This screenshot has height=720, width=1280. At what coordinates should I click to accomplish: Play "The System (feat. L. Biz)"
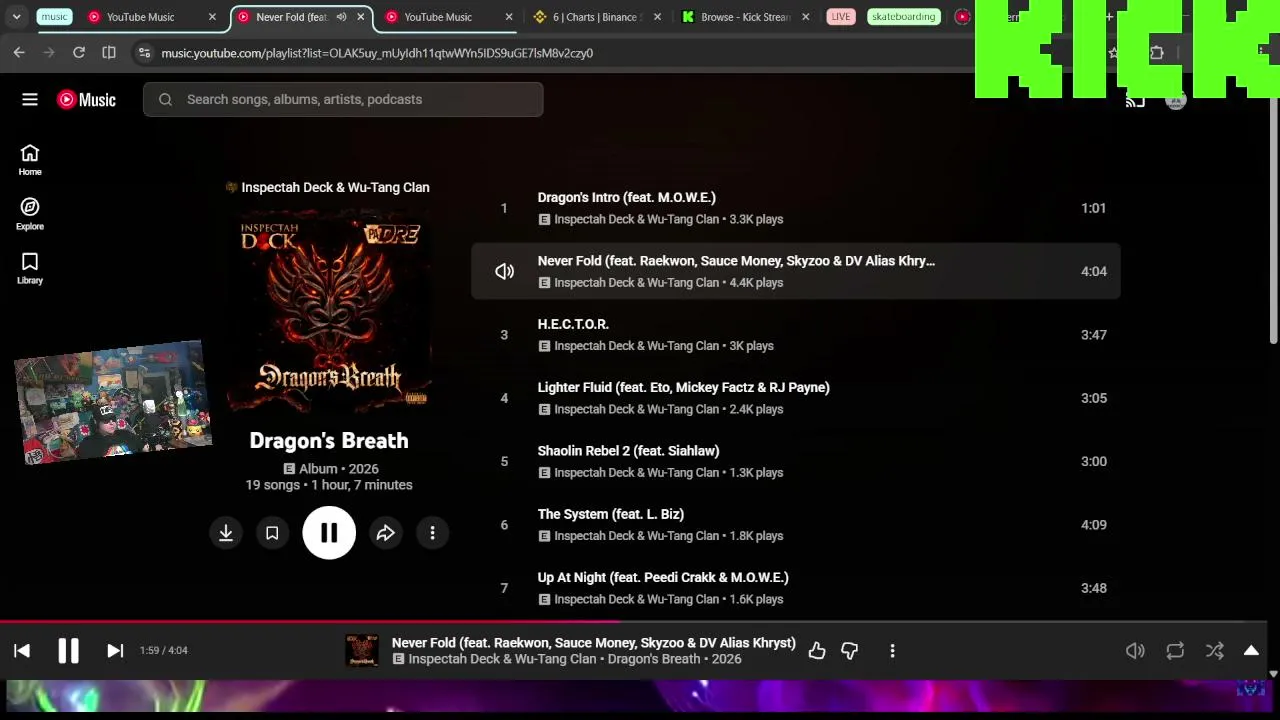point(611,514)
